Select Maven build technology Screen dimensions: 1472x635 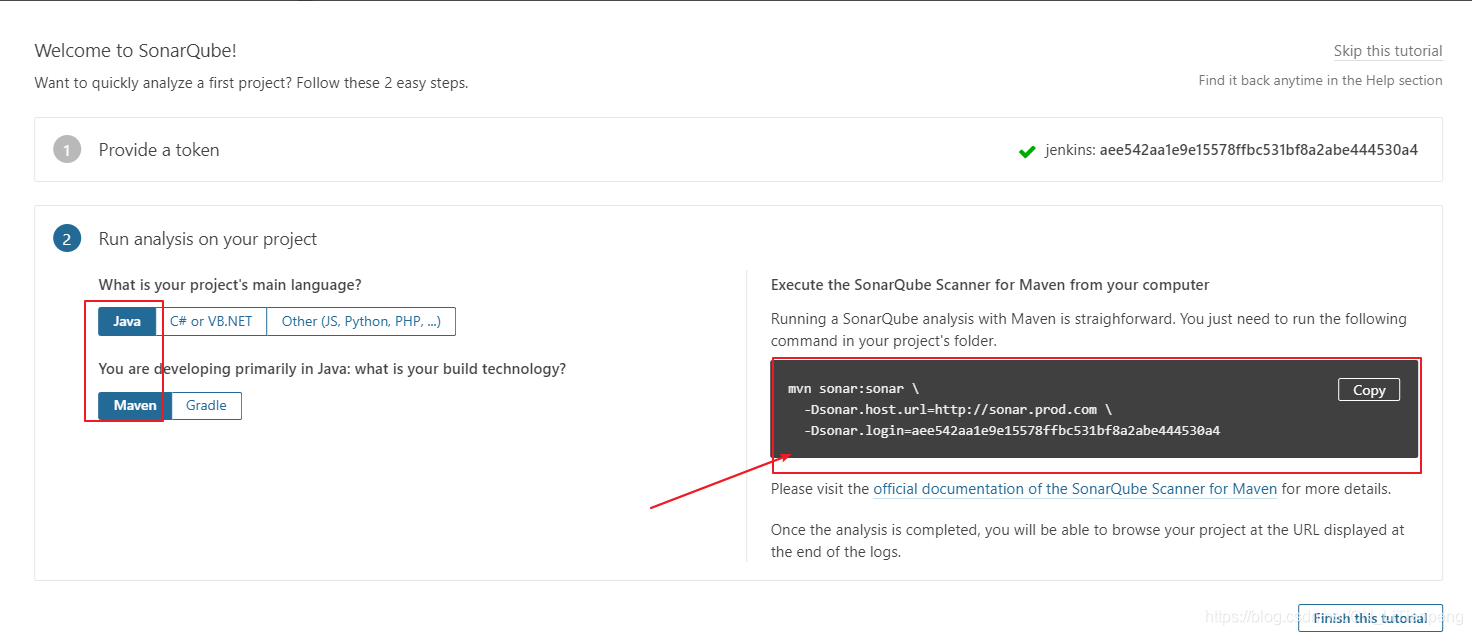tap(135, 405)
